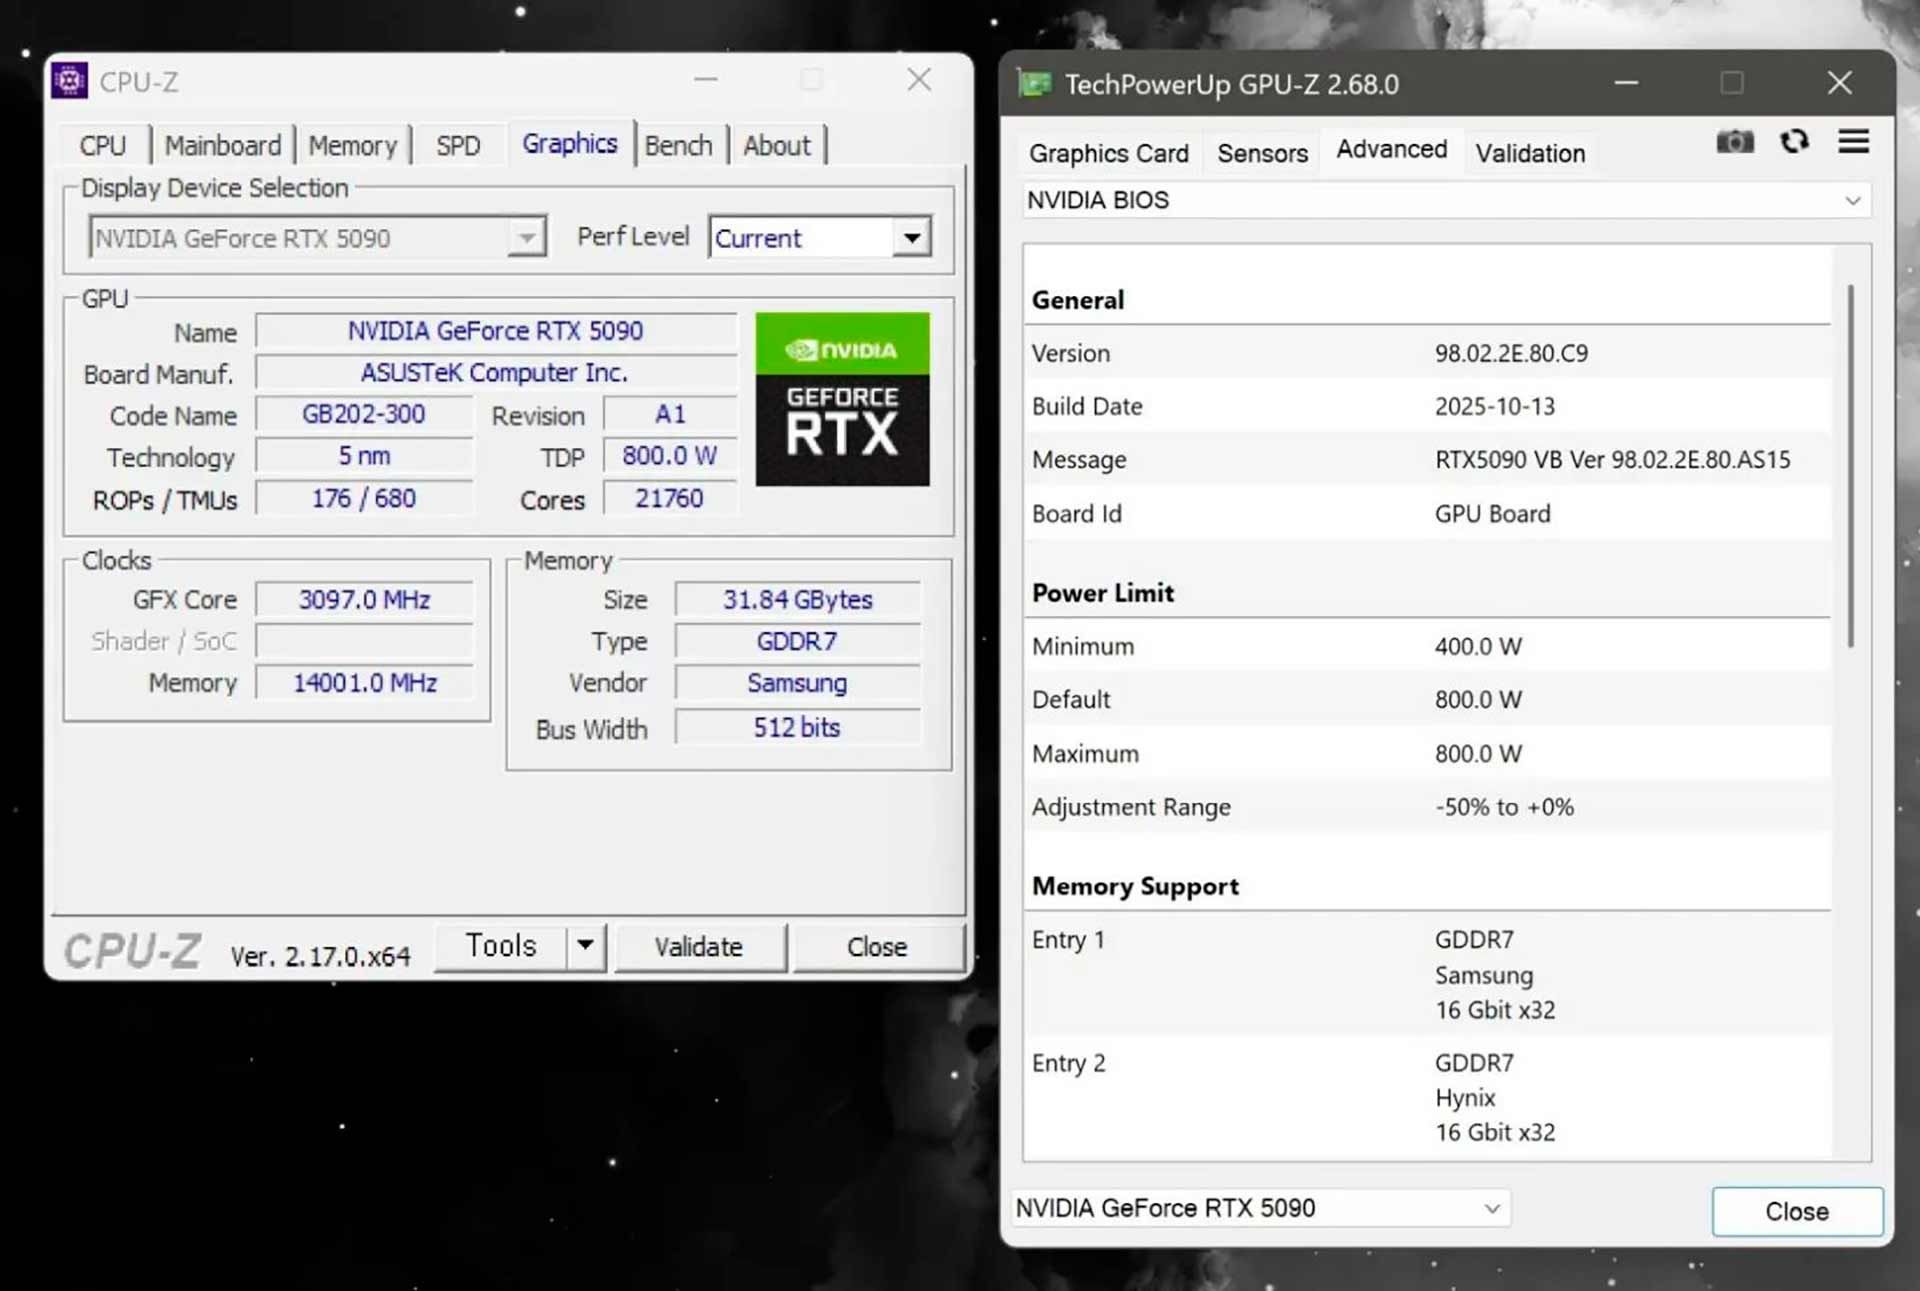
Task: Select the Bench tab in CPU-Z
Action: point(679,144)
